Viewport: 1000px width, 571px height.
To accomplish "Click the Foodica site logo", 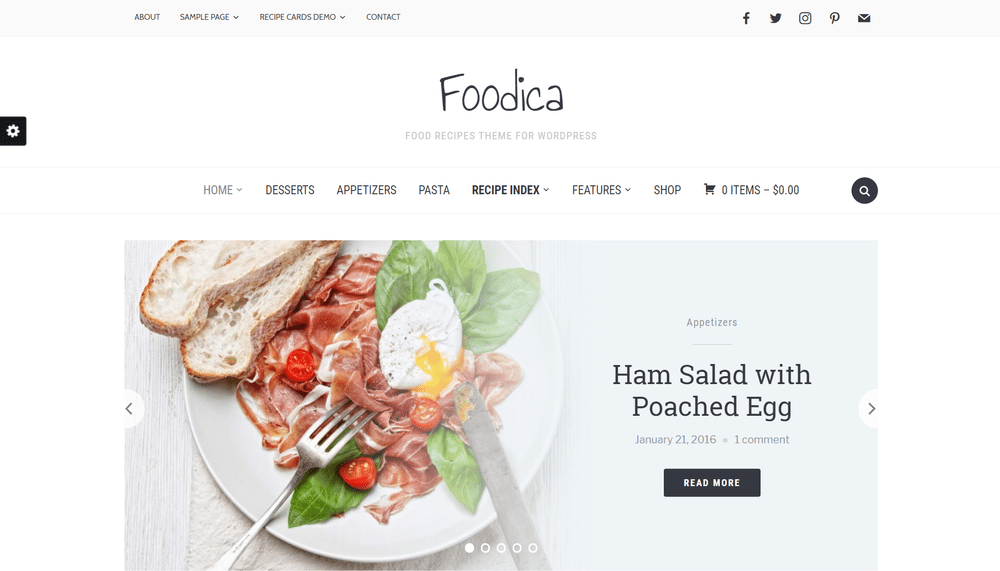I will click(x=501, y=91).
